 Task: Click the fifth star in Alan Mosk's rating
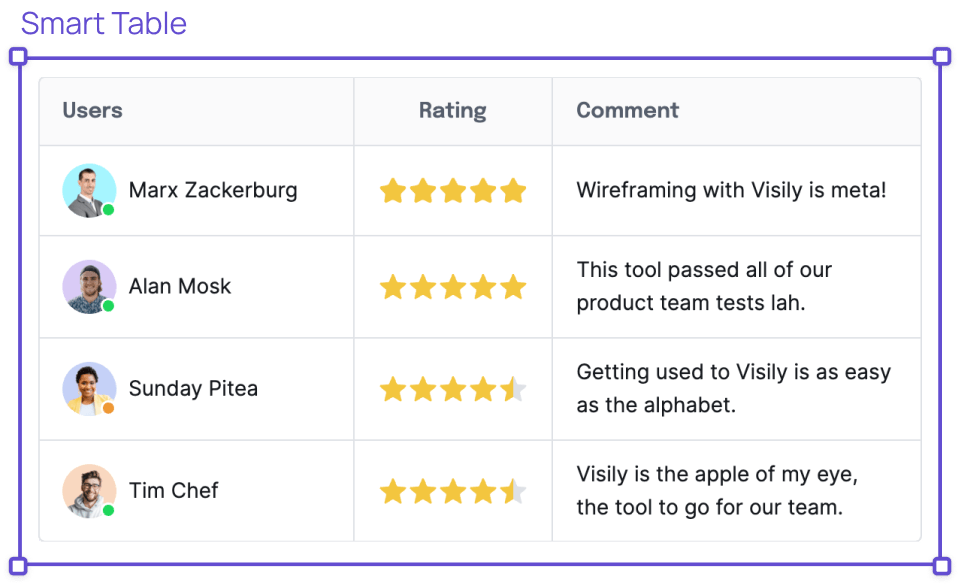click(513, 287)
